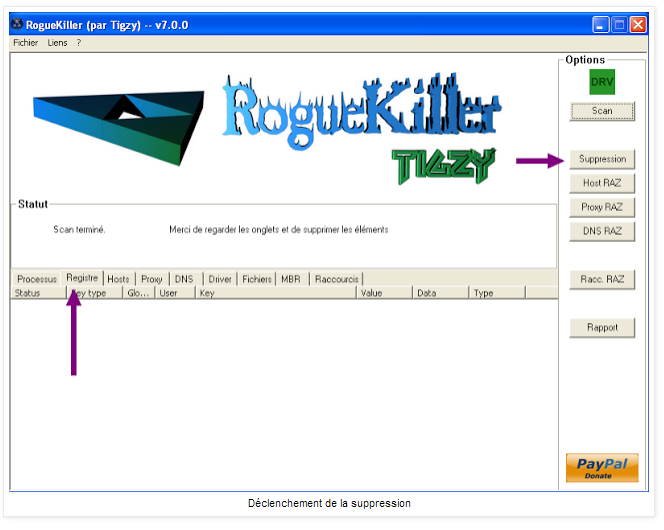Sort by the Key column header
664x530 pixels.
[276, 293]
